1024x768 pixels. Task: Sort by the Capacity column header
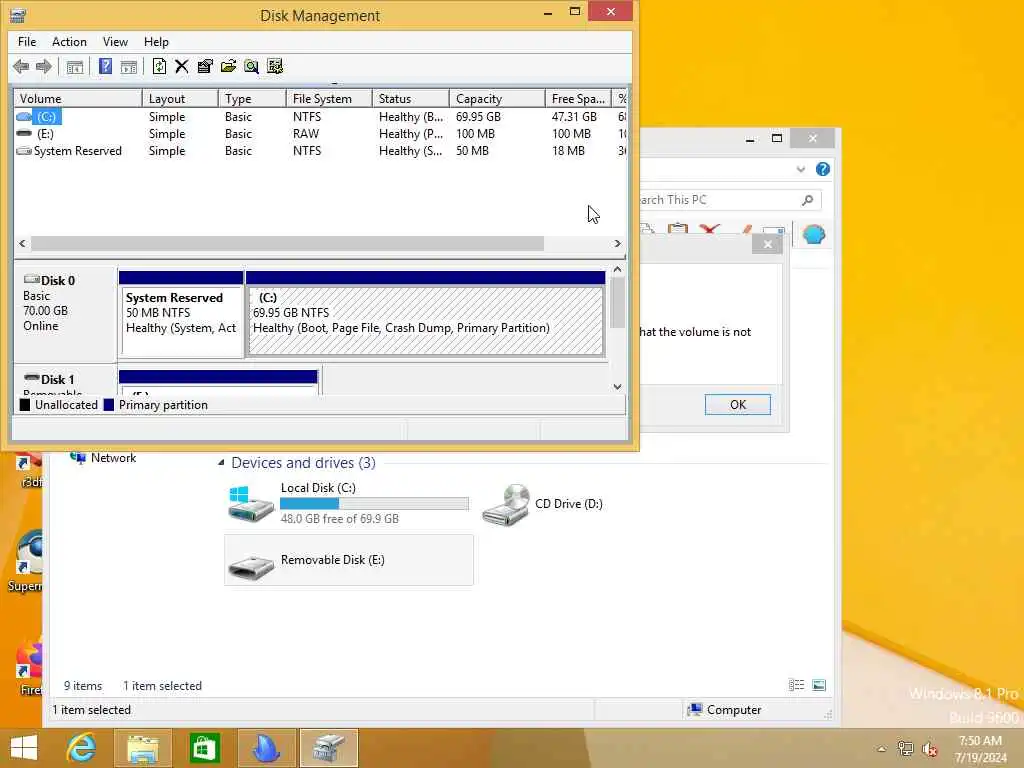pyautogui.click(x=497, y=99)
